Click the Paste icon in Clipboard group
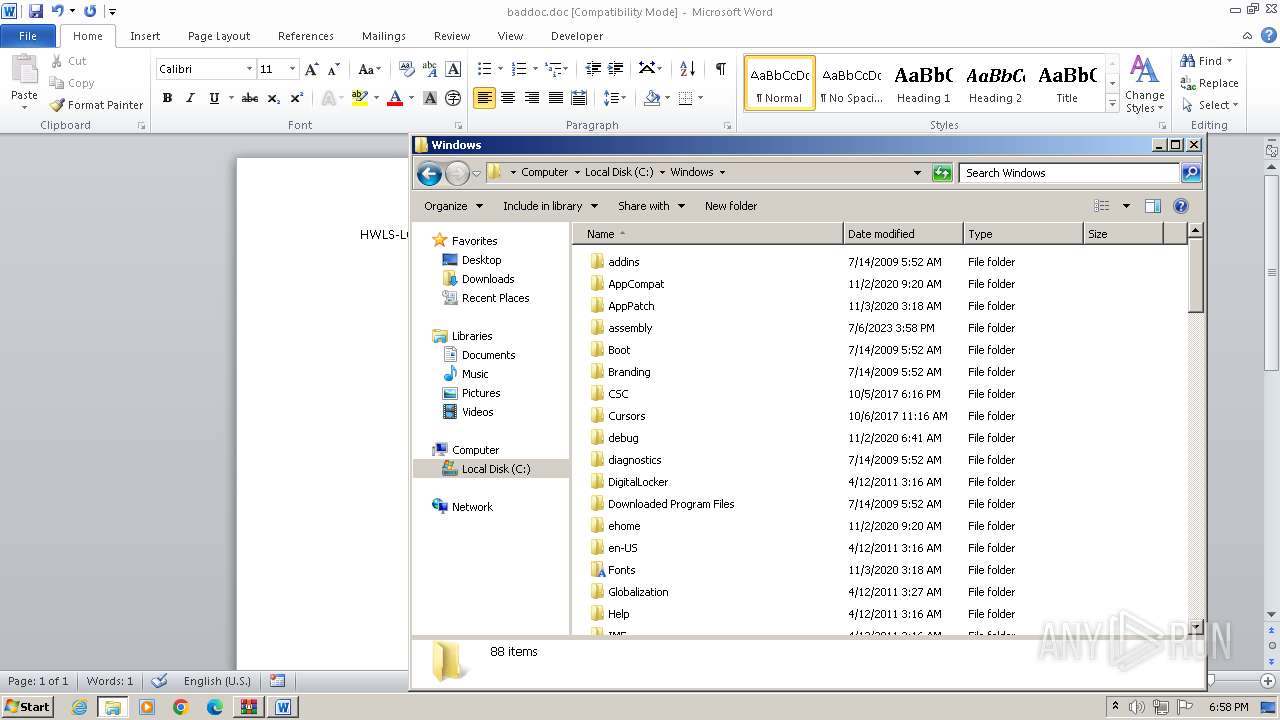1280x720 pixels. click(x=24, y=71)
